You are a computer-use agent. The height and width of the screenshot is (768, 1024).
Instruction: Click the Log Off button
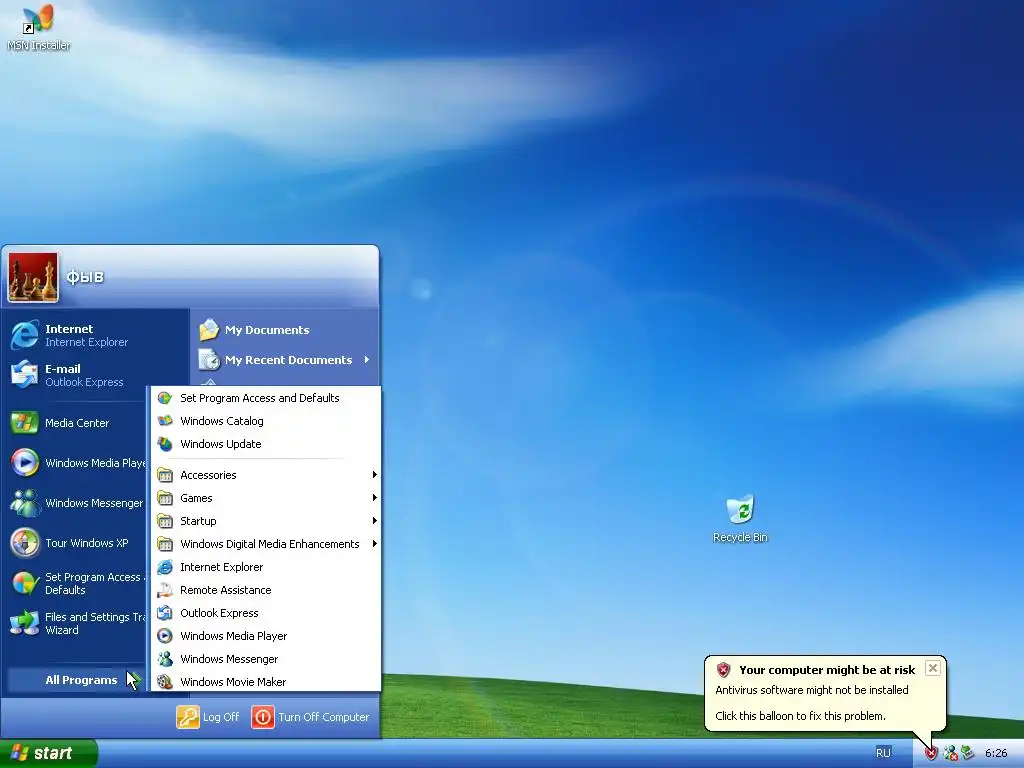pos(208,717)
